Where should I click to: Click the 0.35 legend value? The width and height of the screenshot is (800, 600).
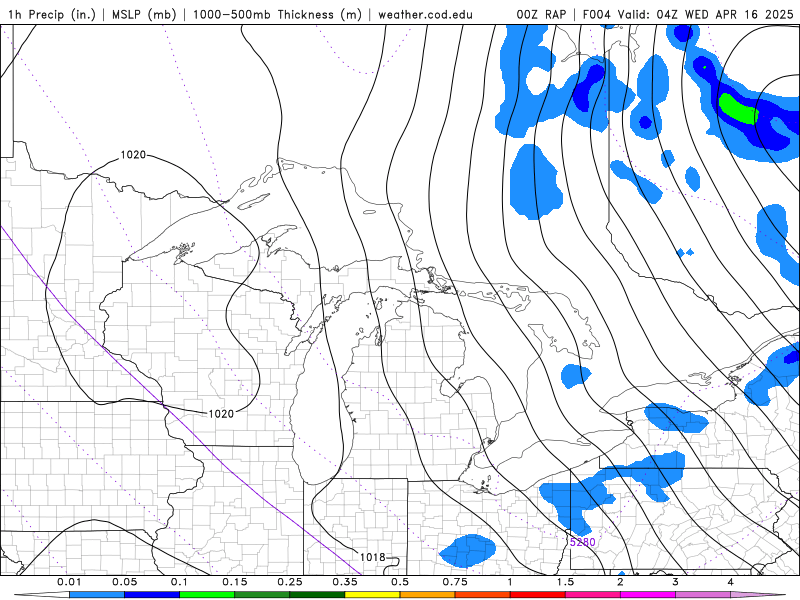[345, 582]
